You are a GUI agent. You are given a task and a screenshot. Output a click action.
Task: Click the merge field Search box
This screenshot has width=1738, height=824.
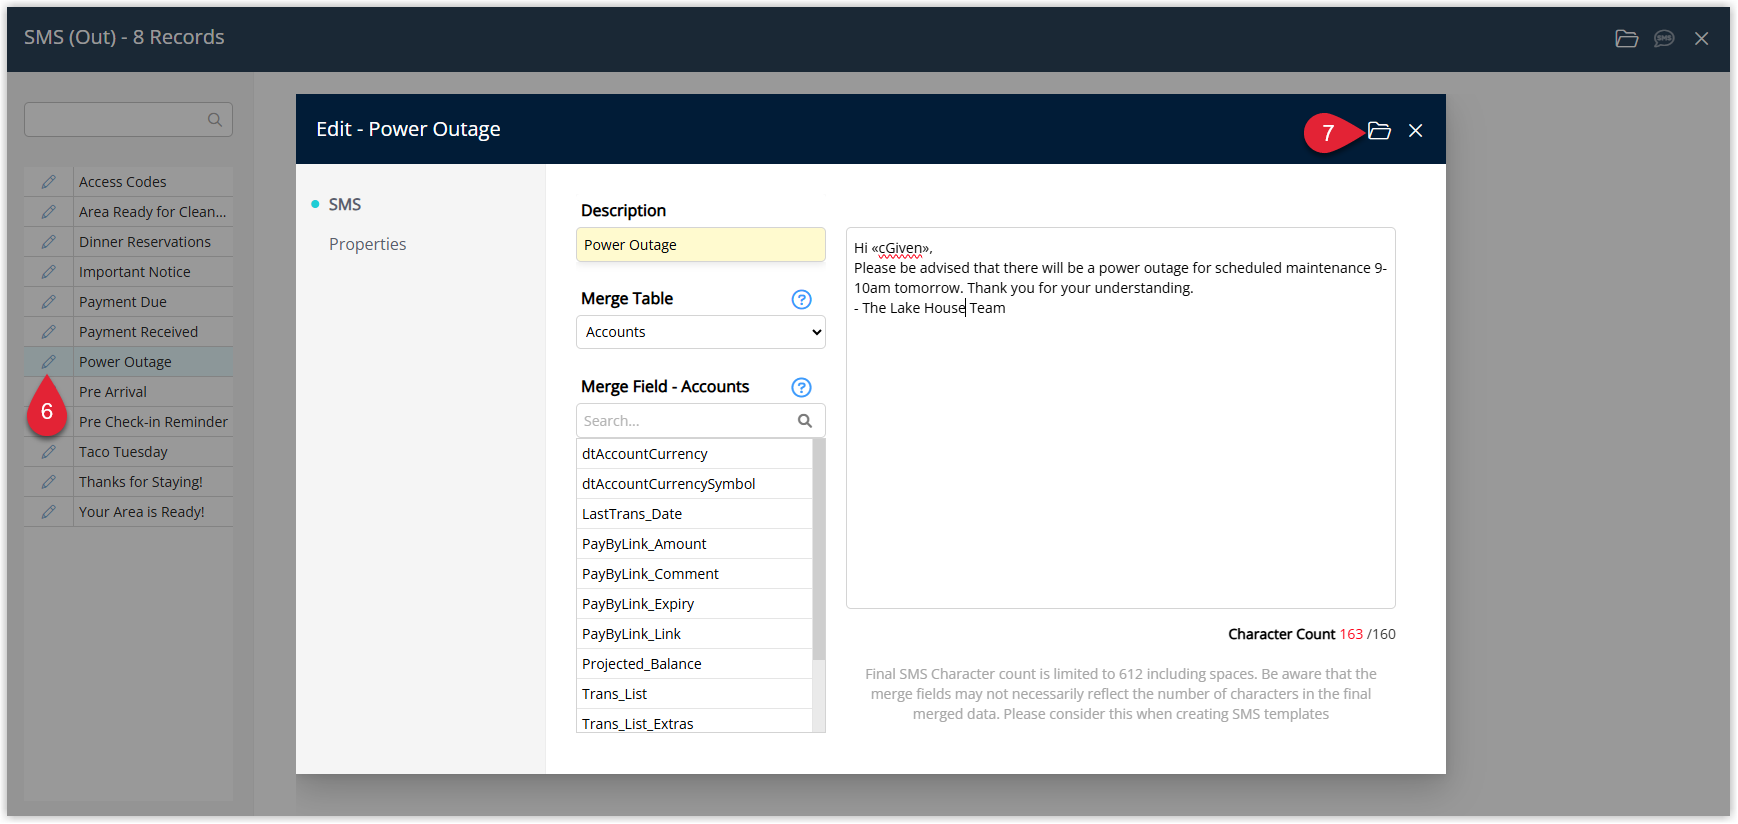(701, 421)
